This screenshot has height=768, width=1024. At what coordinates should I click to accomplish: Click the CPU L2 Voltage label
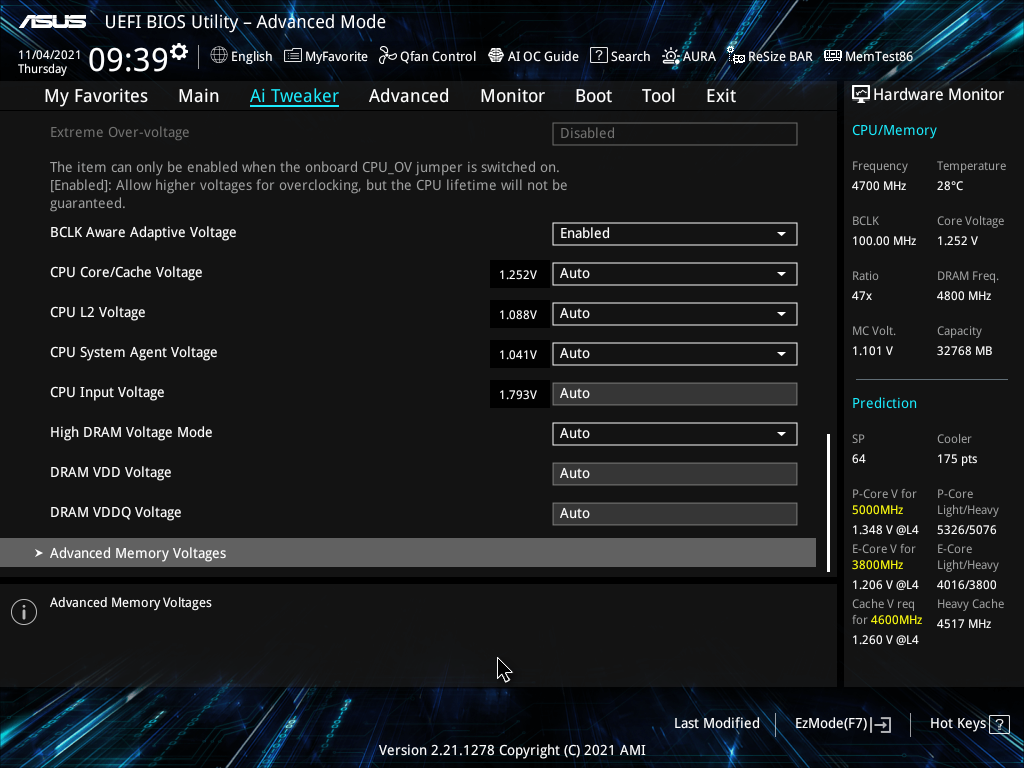[x=97, y=313]
